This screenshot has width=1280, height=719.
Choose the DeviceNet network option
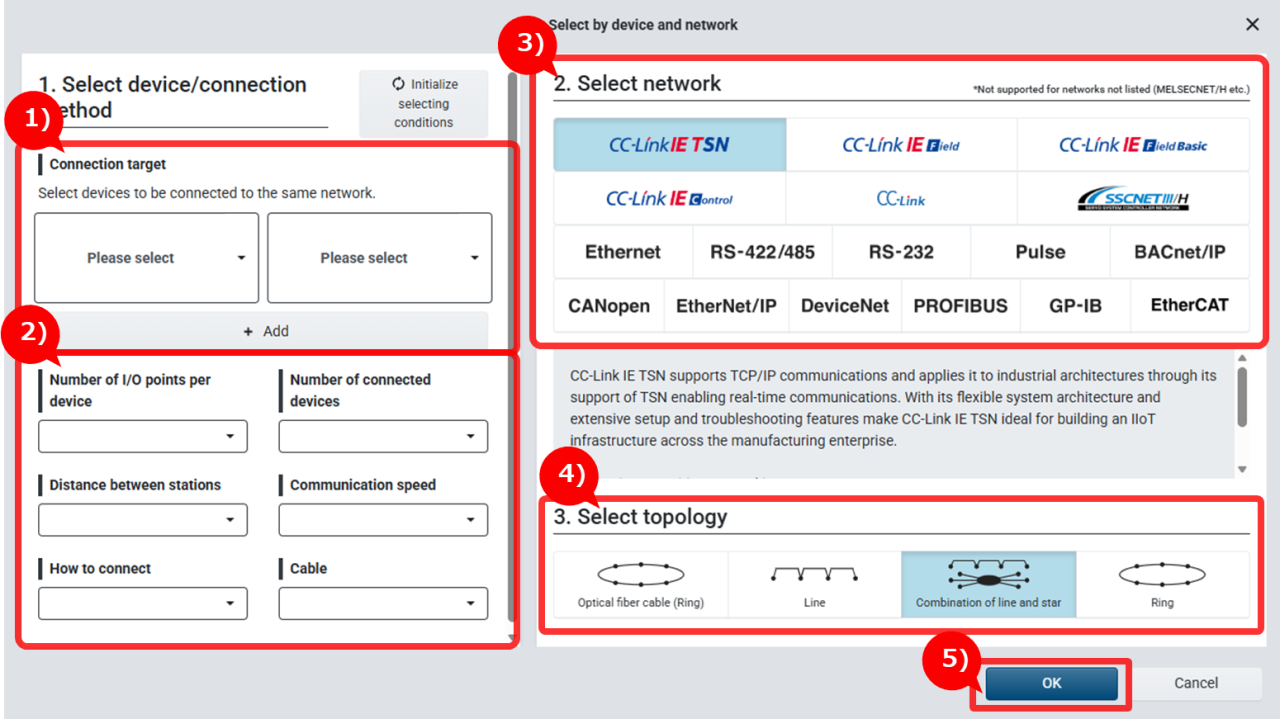(x=845, y=306)
